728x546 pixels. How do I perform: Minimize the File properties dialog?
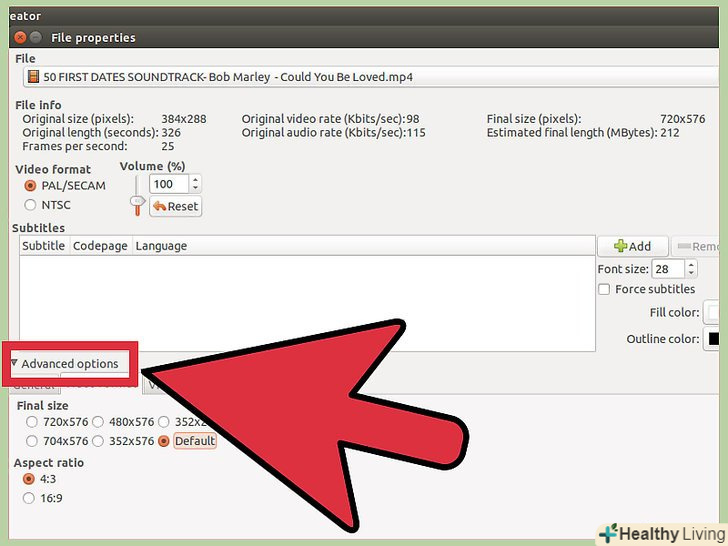tap(35, 37)
